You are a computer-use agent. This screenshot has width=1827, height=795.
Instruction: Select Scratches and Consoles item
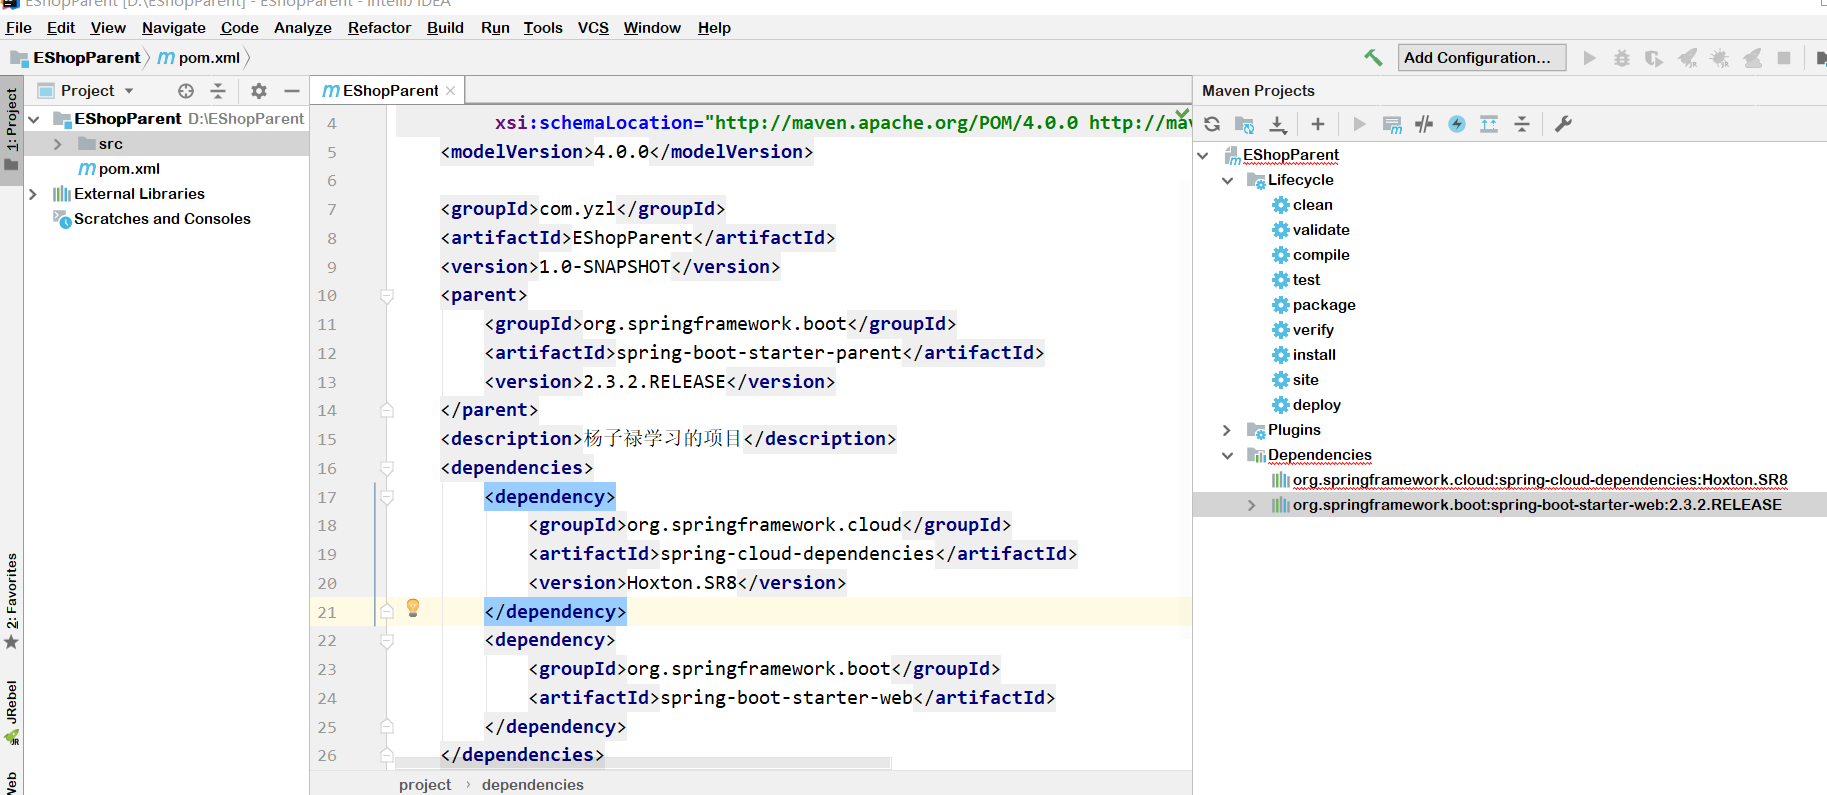point(152,219)
